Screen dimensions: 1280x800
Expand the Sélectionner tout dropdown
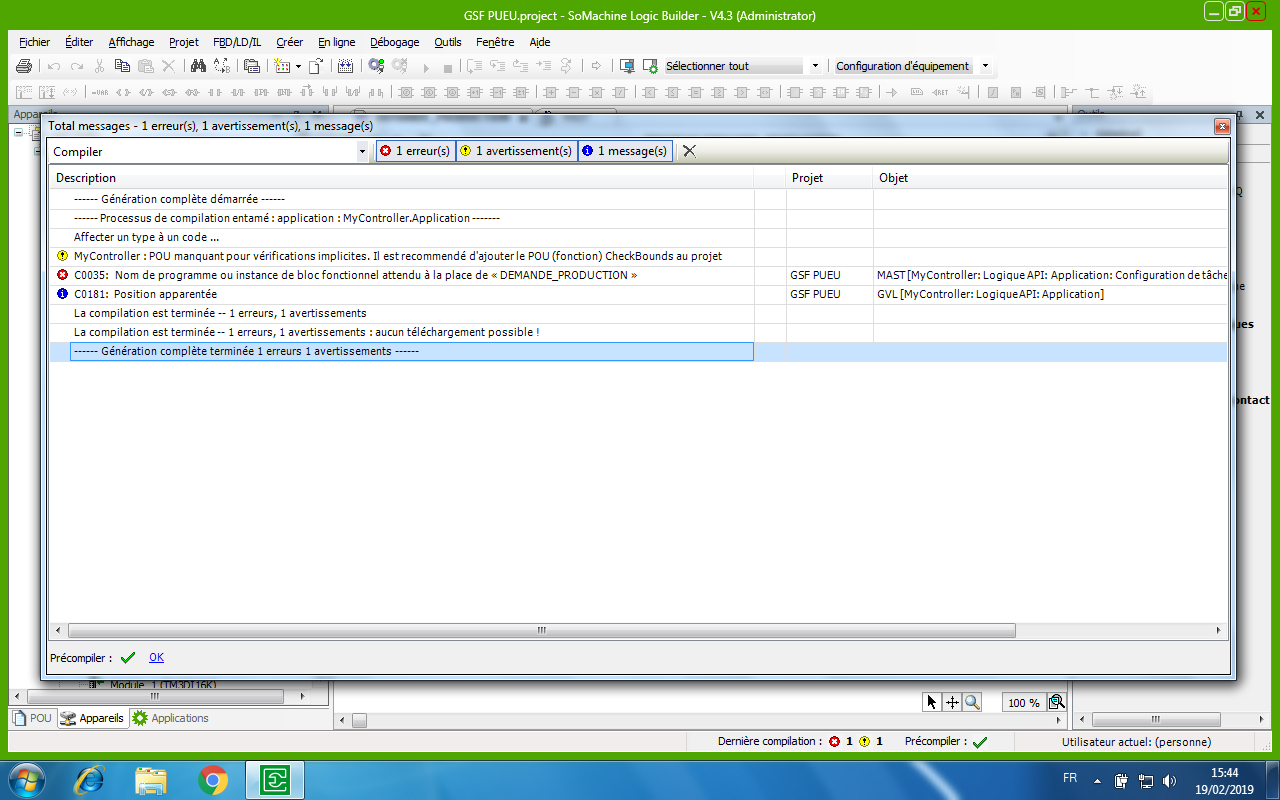click(815, 66)
